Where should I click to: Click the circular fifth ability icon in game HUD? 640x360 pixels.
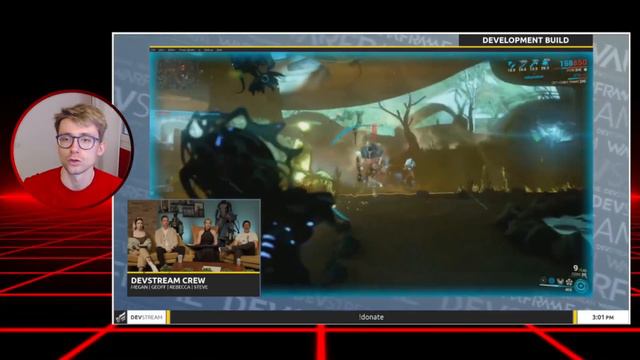(x=580, y=286)
